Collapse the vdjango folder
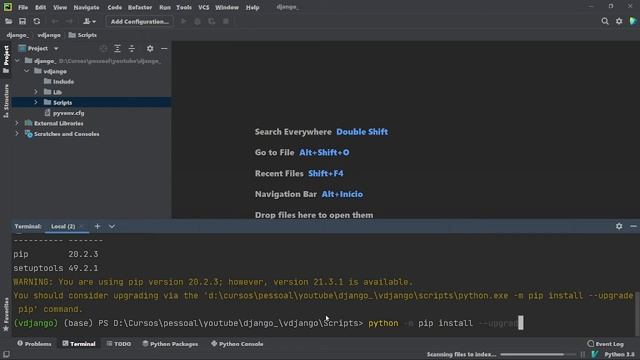The width and height of the screenshot is (640, 360). click(27, 71)
